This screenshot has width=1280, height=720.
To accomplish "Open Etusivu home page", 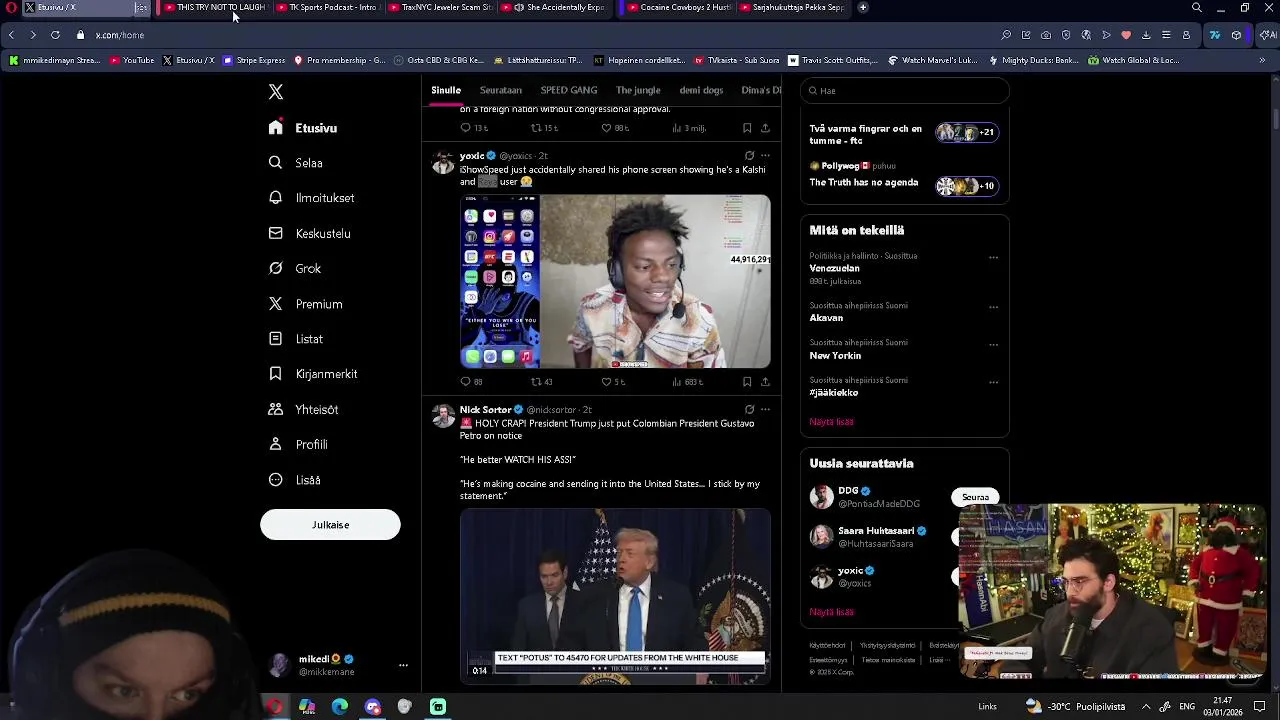I will pyautogui.click(x=303, y=128).
